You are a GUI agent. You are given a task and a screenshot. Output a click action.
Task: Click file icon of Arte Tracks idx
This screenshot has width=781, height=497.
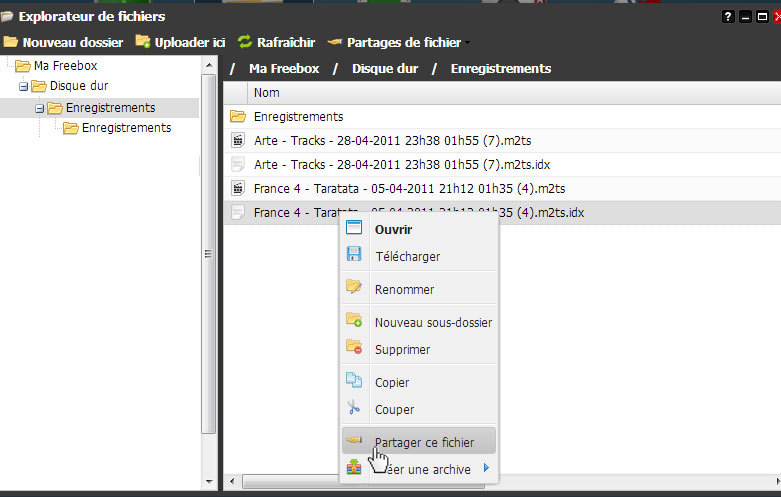(238, 164)
